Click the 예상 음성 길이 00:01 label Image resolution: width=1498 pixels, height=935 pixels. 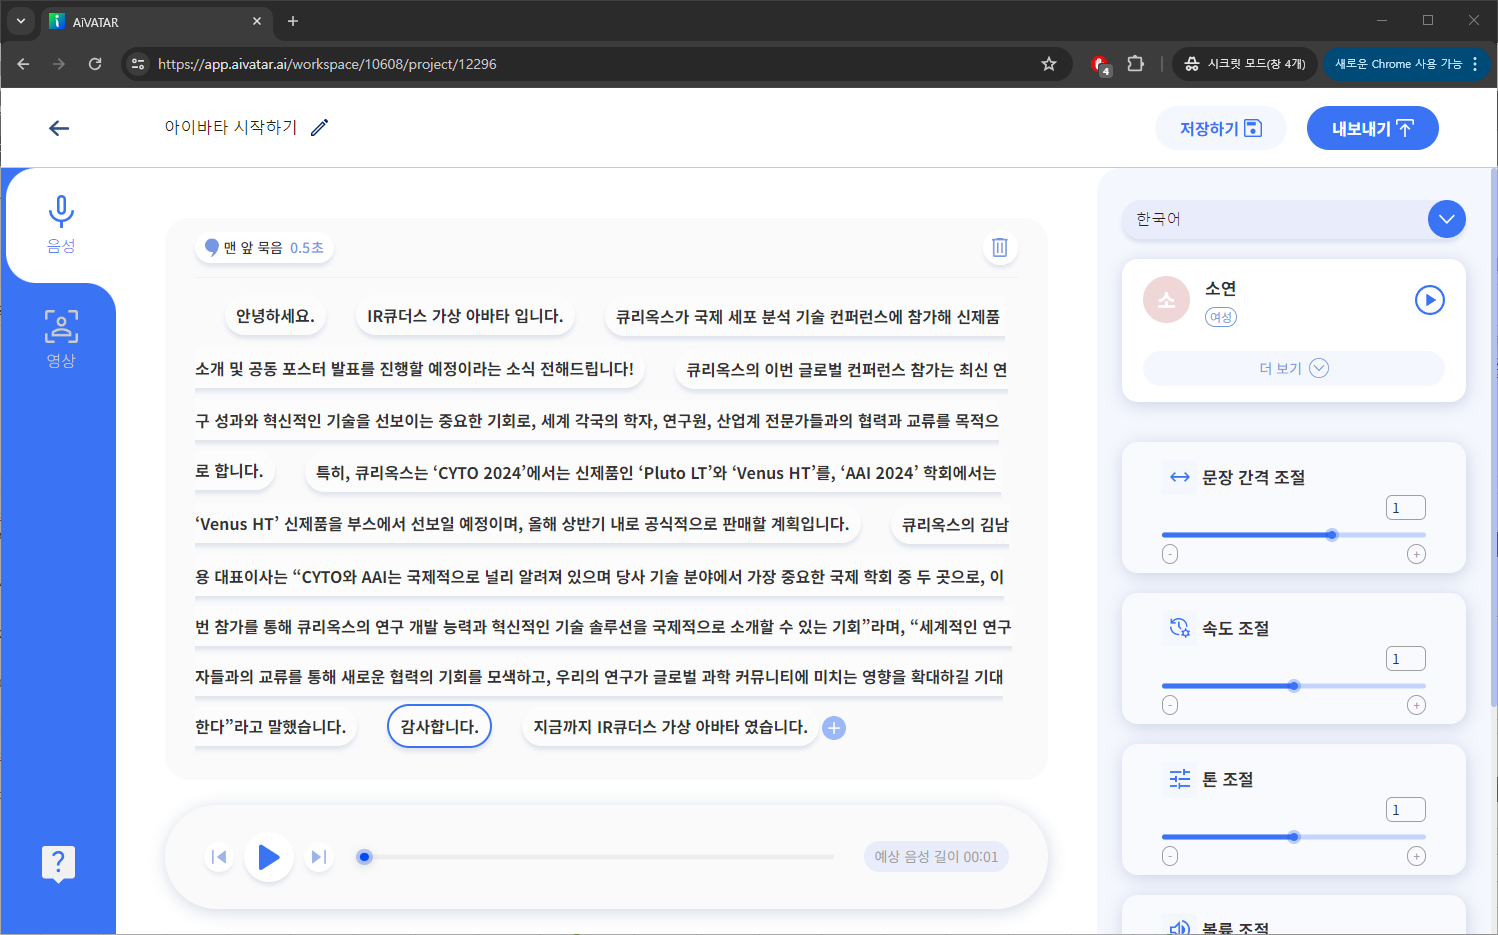pos(936,857)
